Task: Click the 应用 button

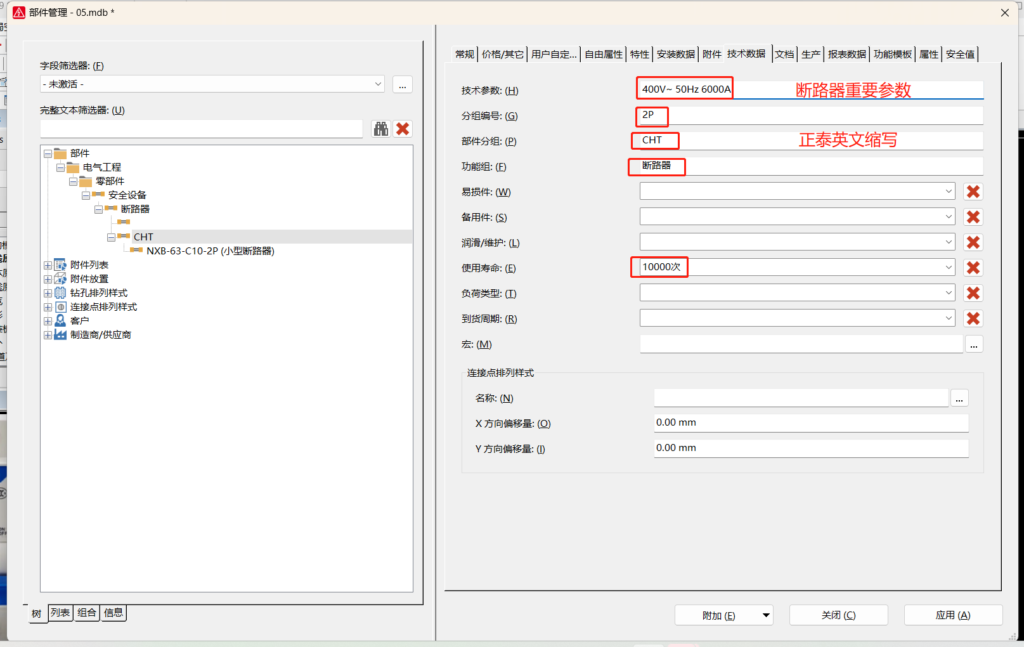Action: (952, 615)
